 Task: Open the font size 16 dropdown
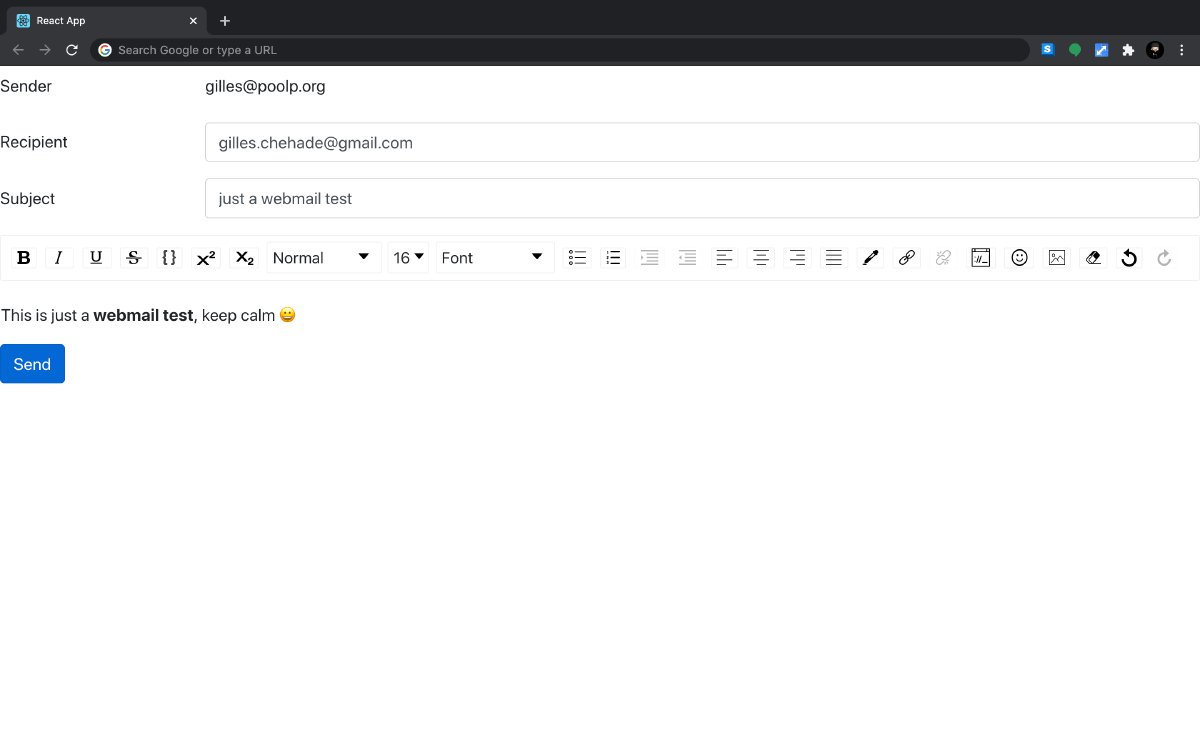point(408,258)
